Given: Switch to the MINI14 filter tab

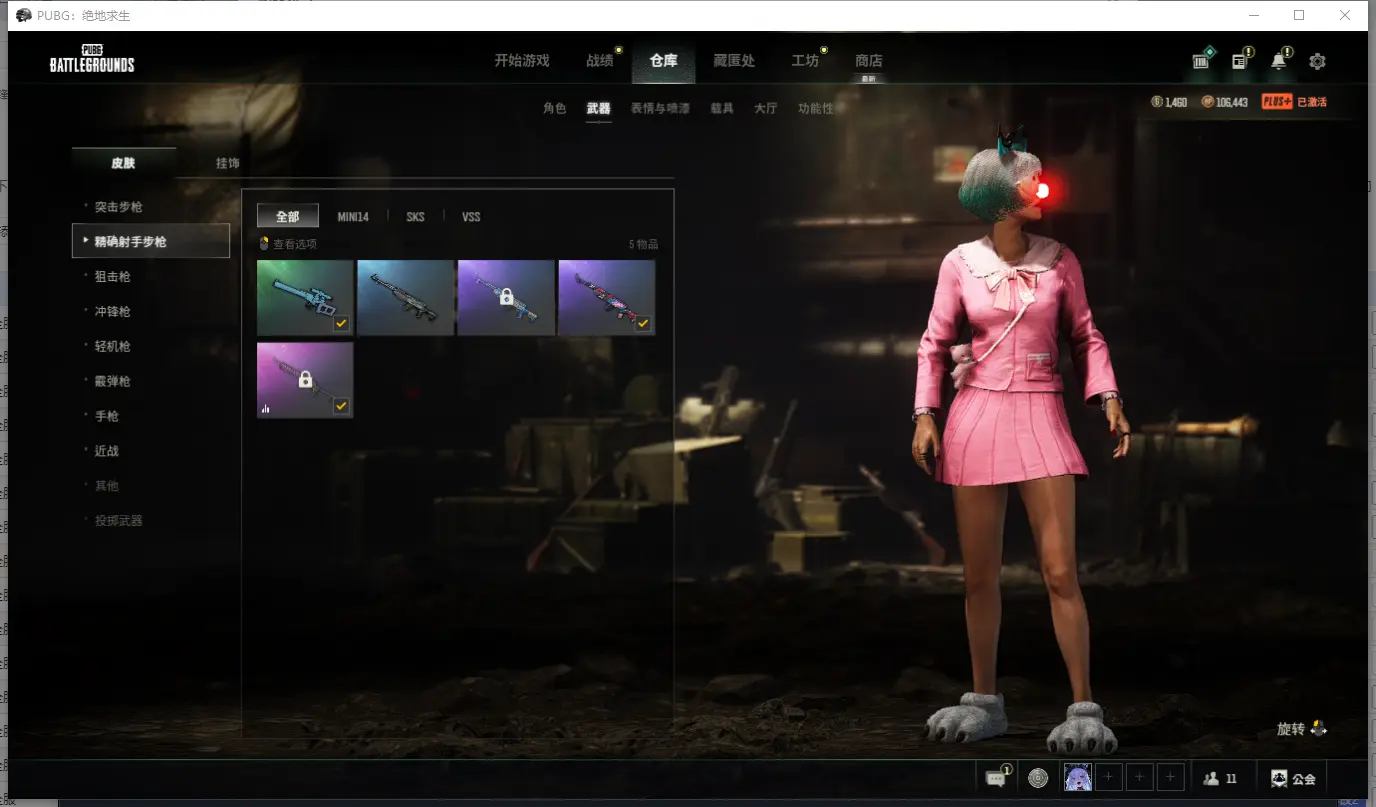Looking at the screenshot, I should 353,217.
